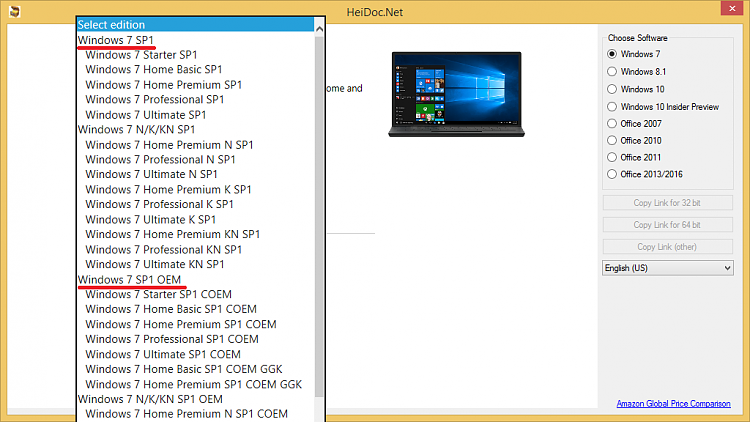Close the HeiDoc.Net window
The width and height of the screenshot is (750, 422).
tap(732, 9)
